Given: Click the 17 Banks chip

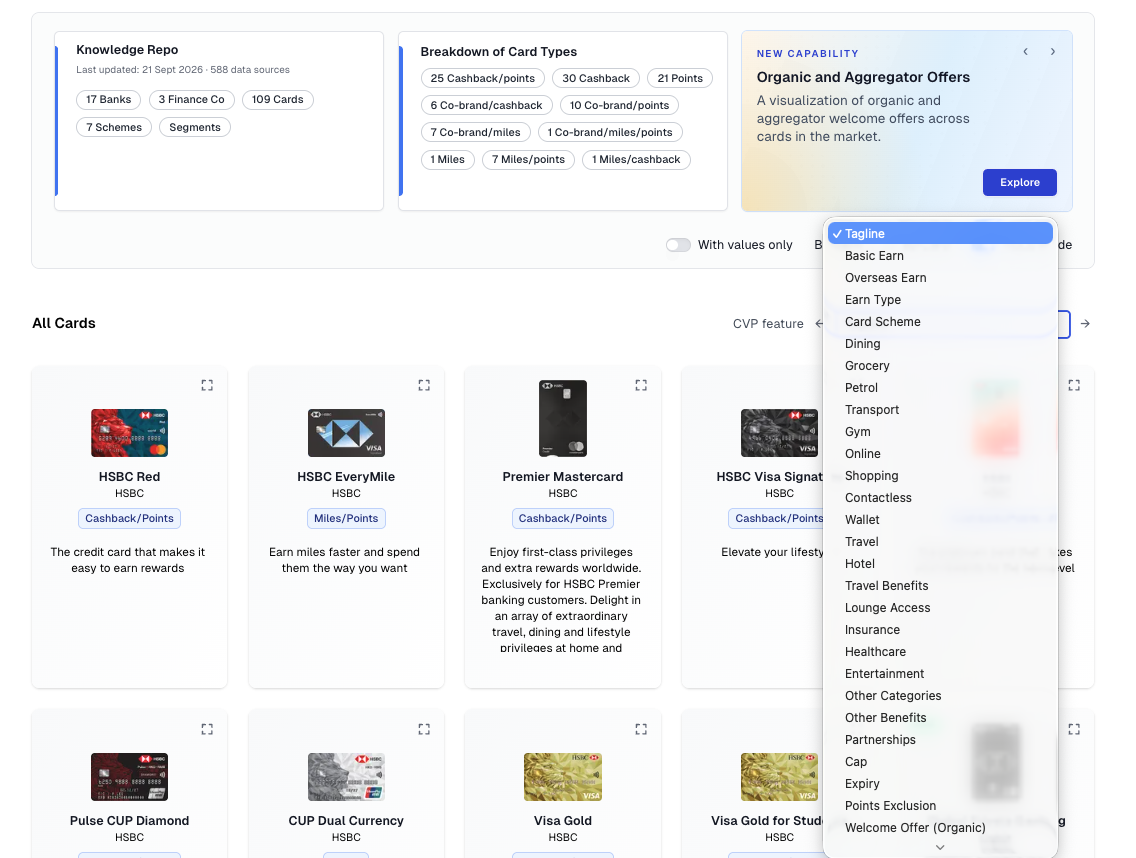Looking at the screenshot, I should point(109,99).
